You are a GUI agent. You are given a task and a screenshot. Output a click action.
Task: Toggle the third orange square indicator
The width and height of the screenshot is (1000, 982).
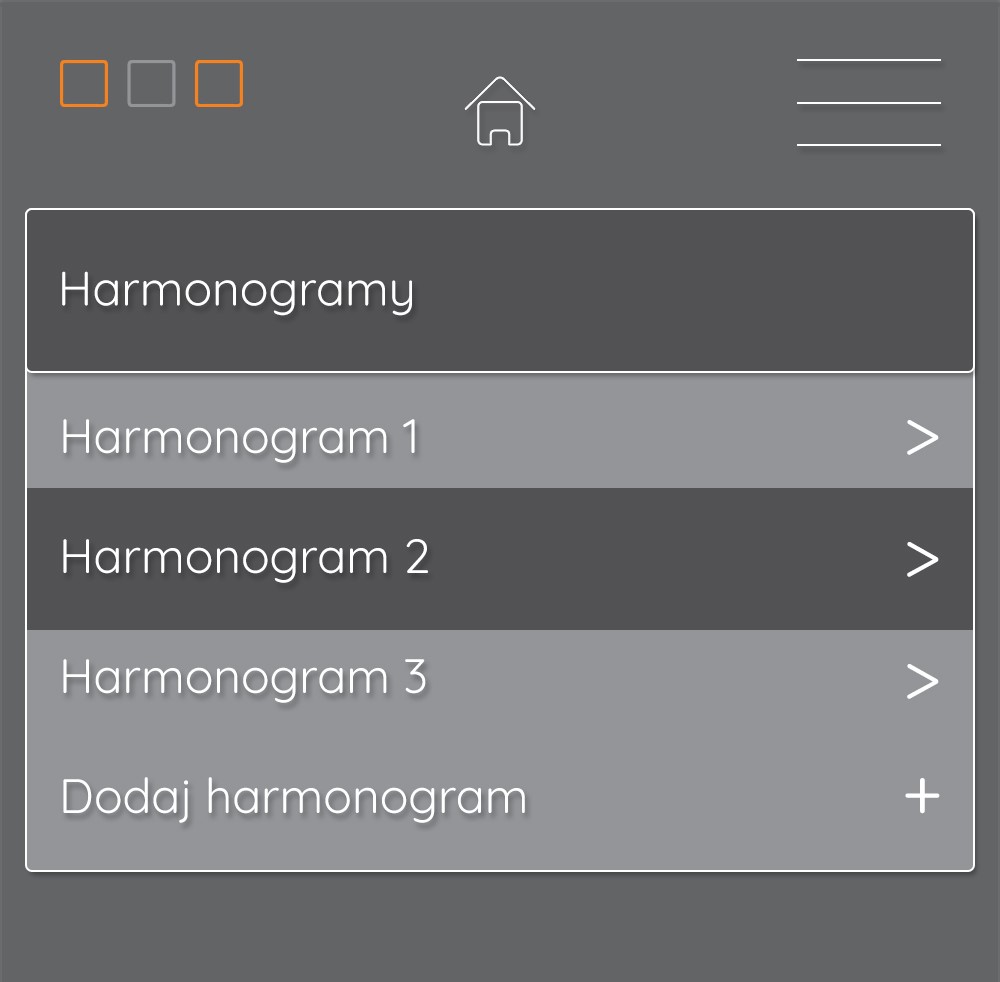[219, 84]
